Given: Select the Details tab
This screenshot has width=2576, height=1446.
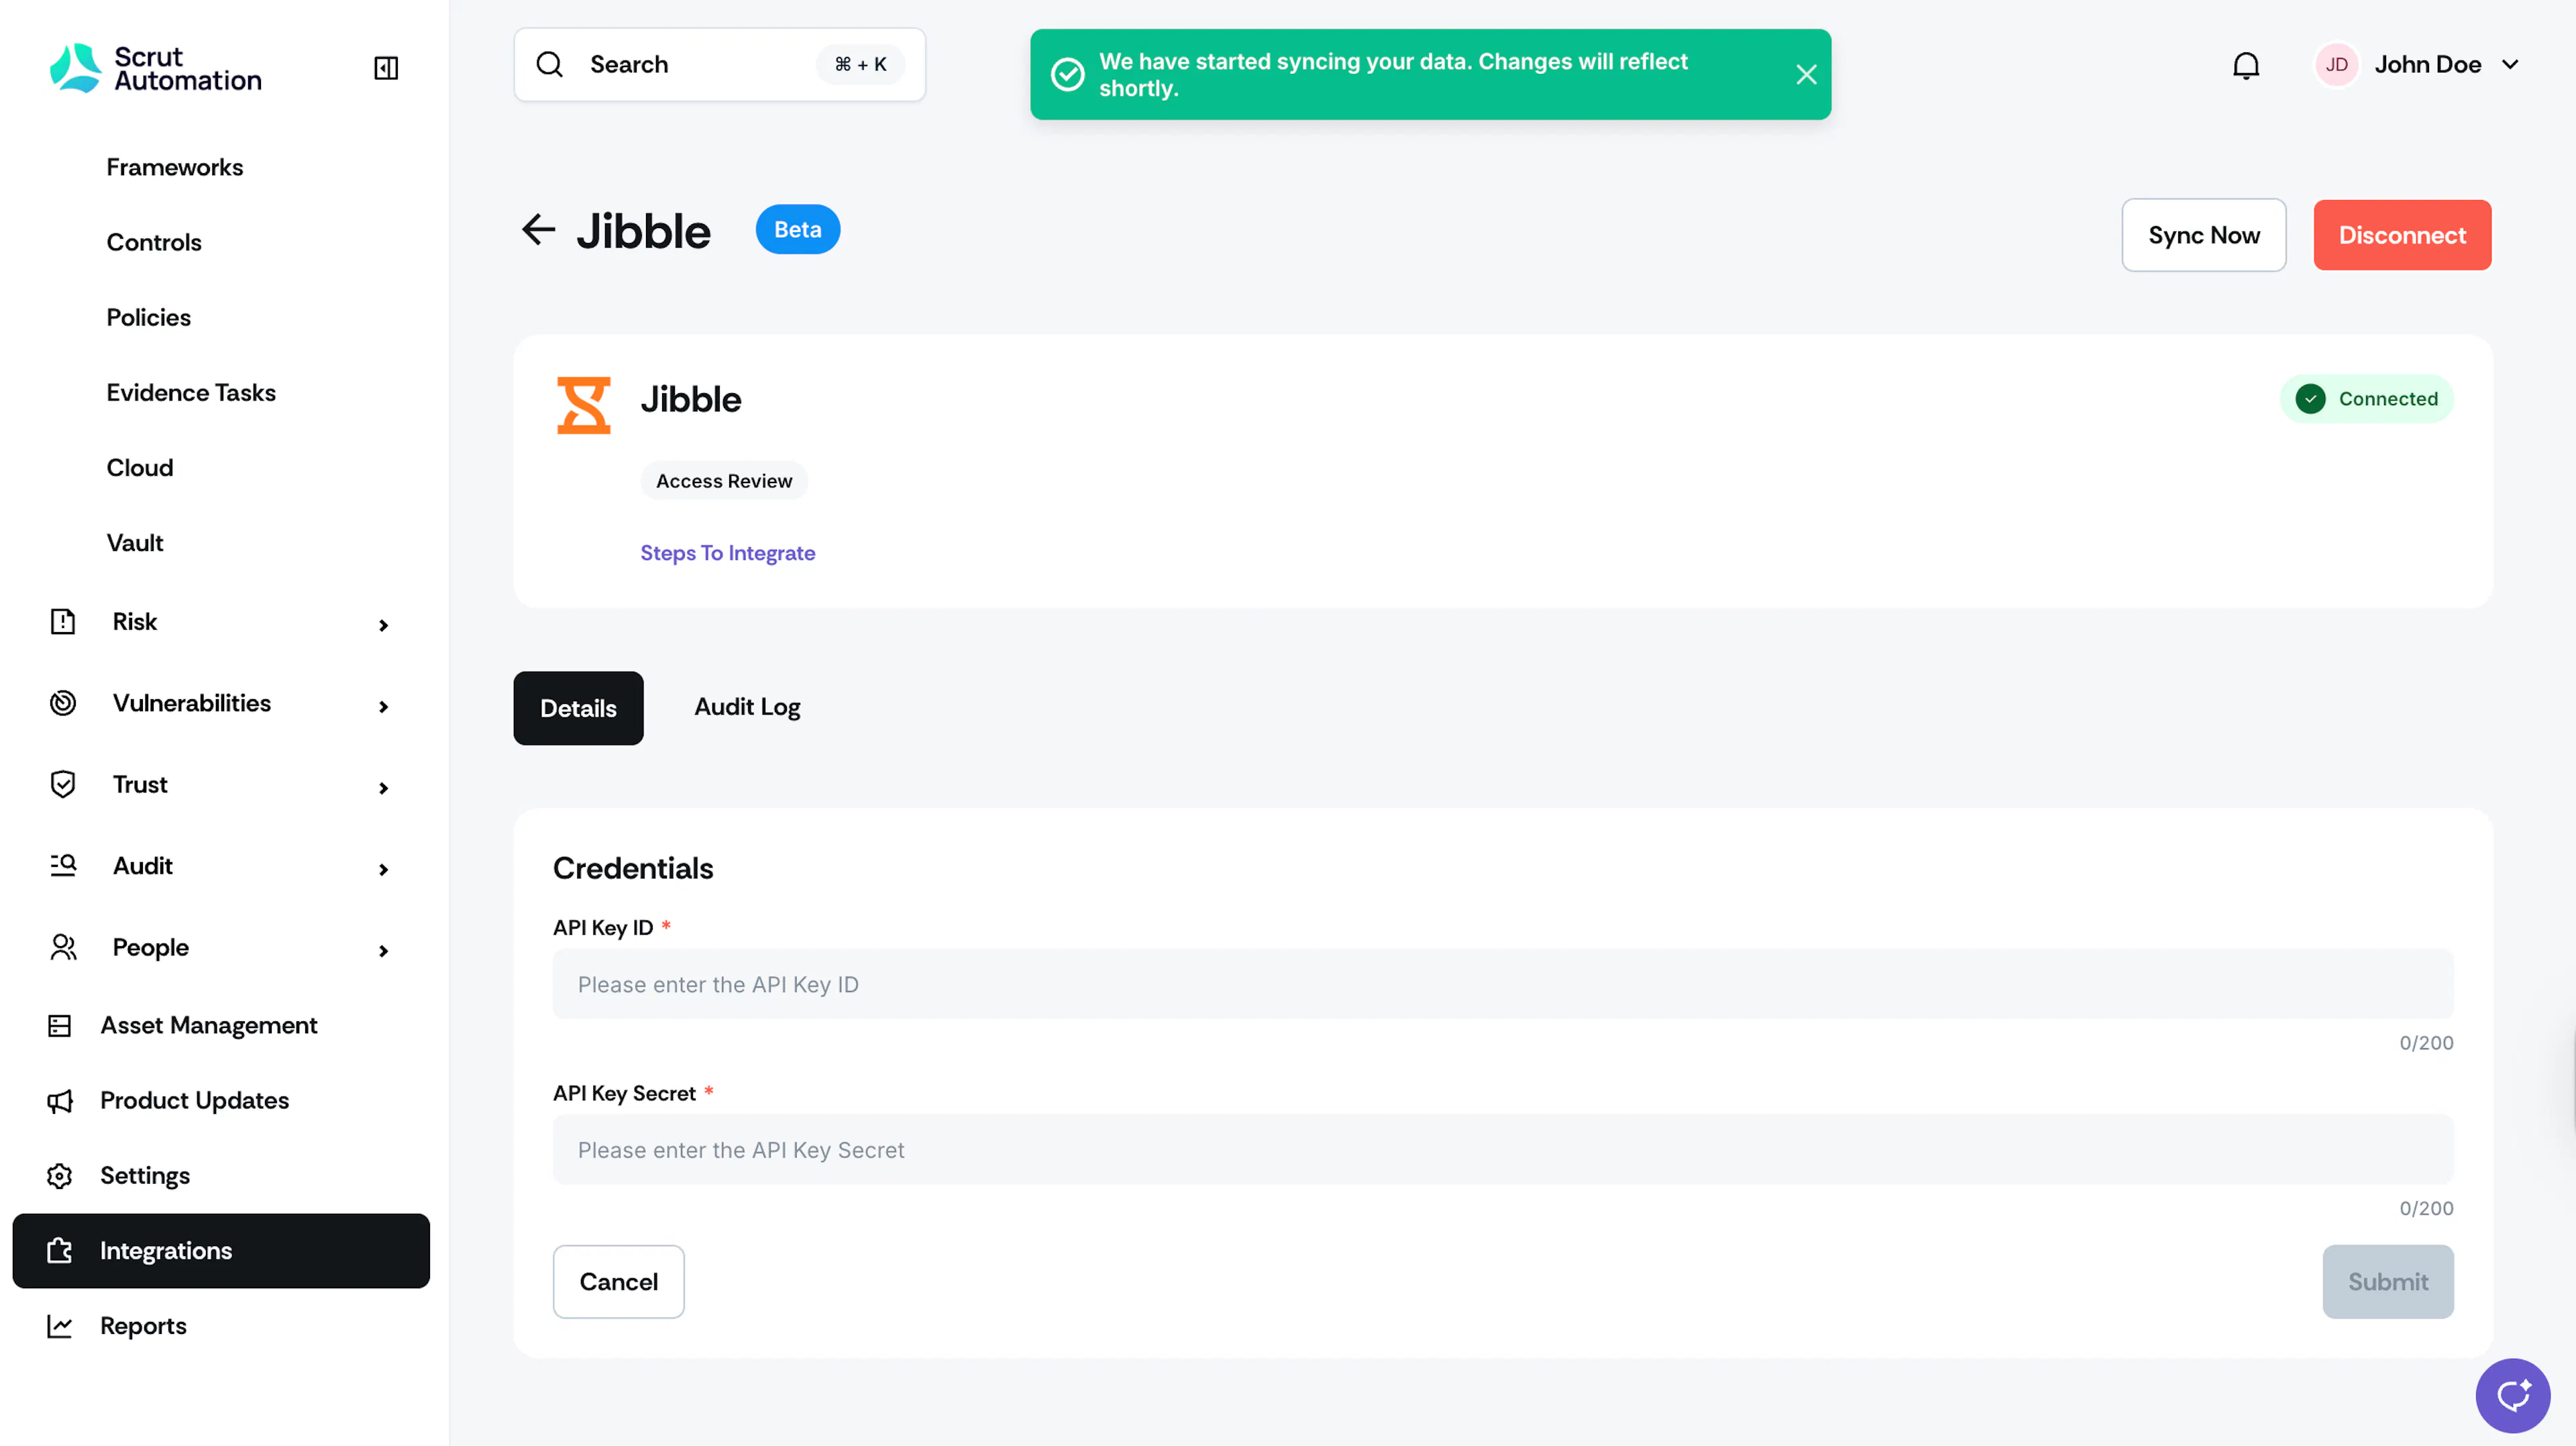Looking at the screenshot, I should coord(578,708).
